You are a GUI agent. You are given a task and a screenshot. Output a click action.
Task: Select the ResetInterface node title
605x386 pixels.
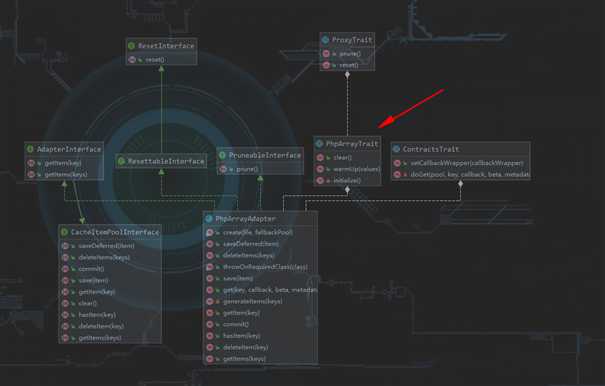166,46
